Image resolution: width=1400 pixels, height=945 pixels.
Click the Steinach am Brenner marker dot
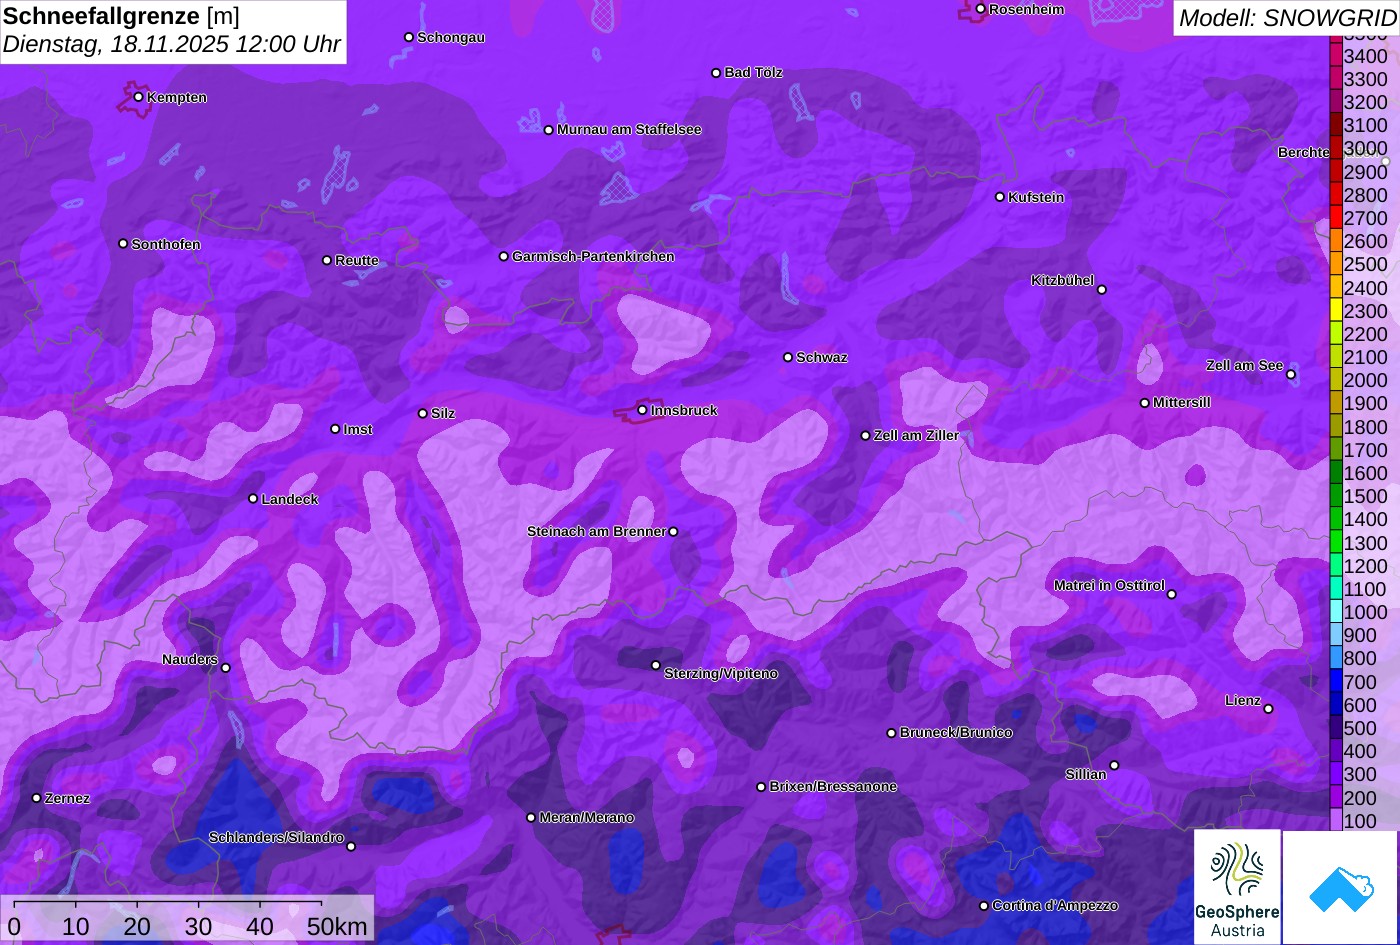tap(673, 532)
